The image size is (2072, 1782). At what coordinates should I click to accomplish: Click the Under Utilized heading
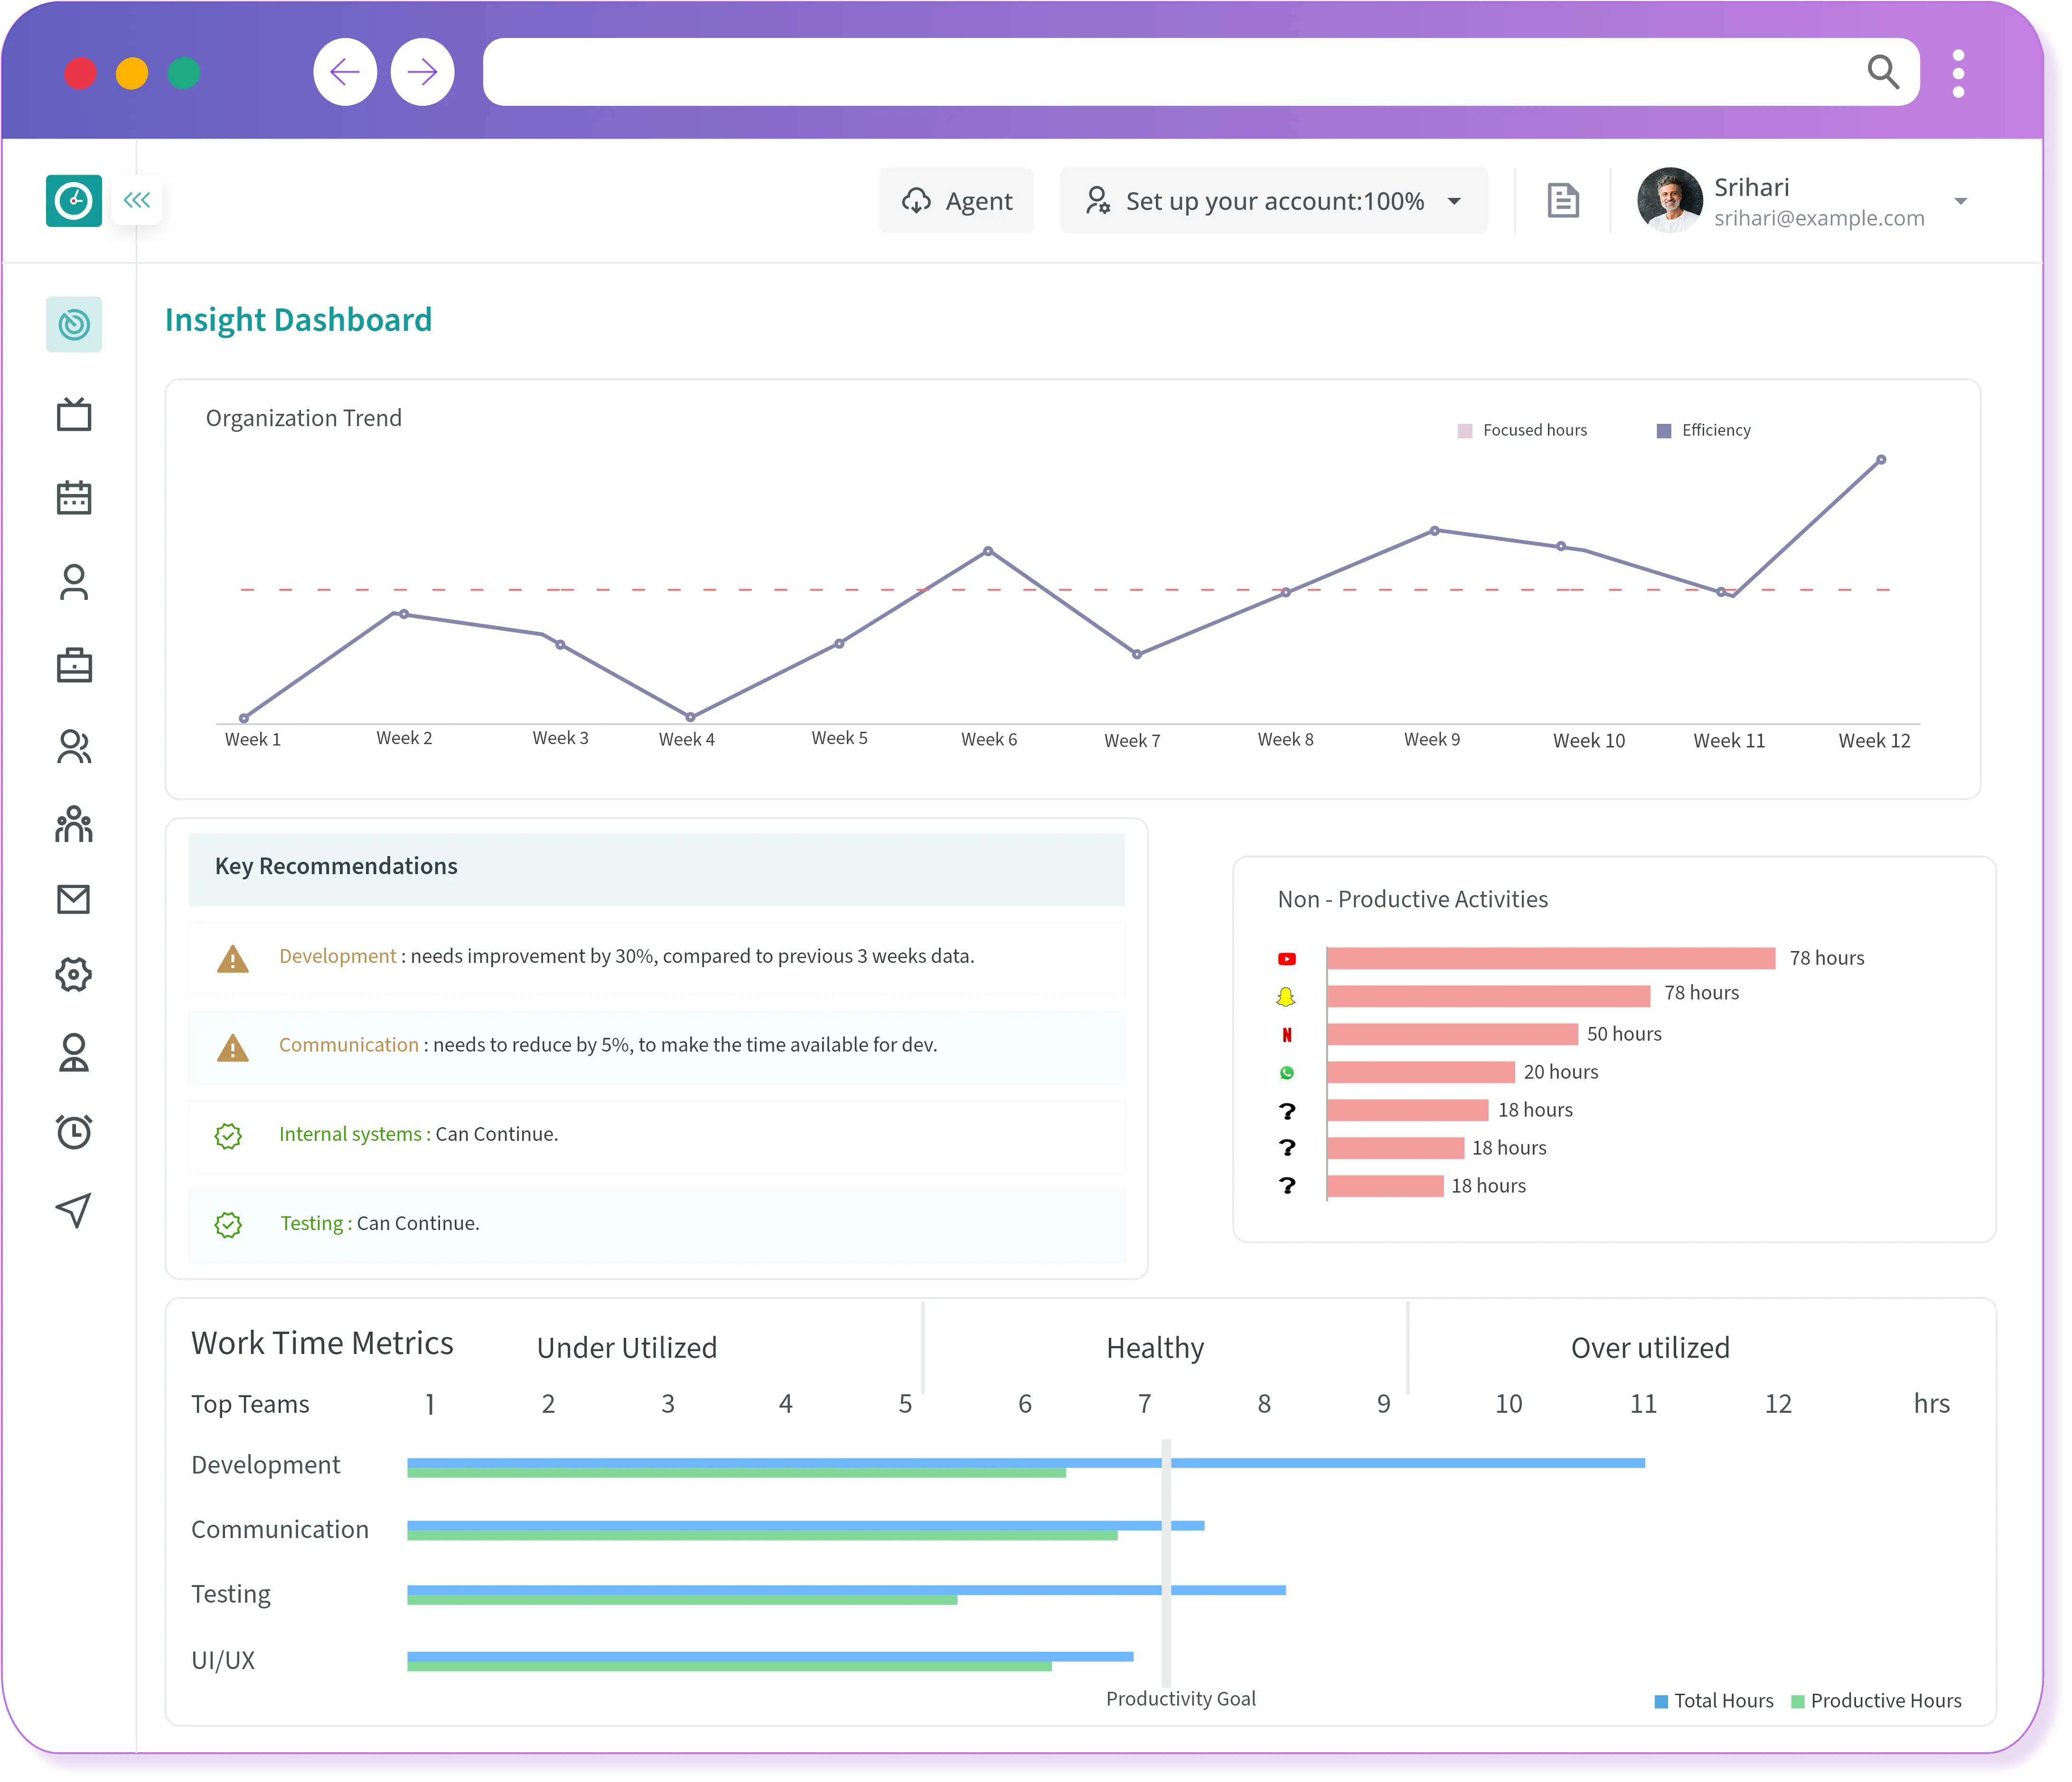tap(627, 1348)
